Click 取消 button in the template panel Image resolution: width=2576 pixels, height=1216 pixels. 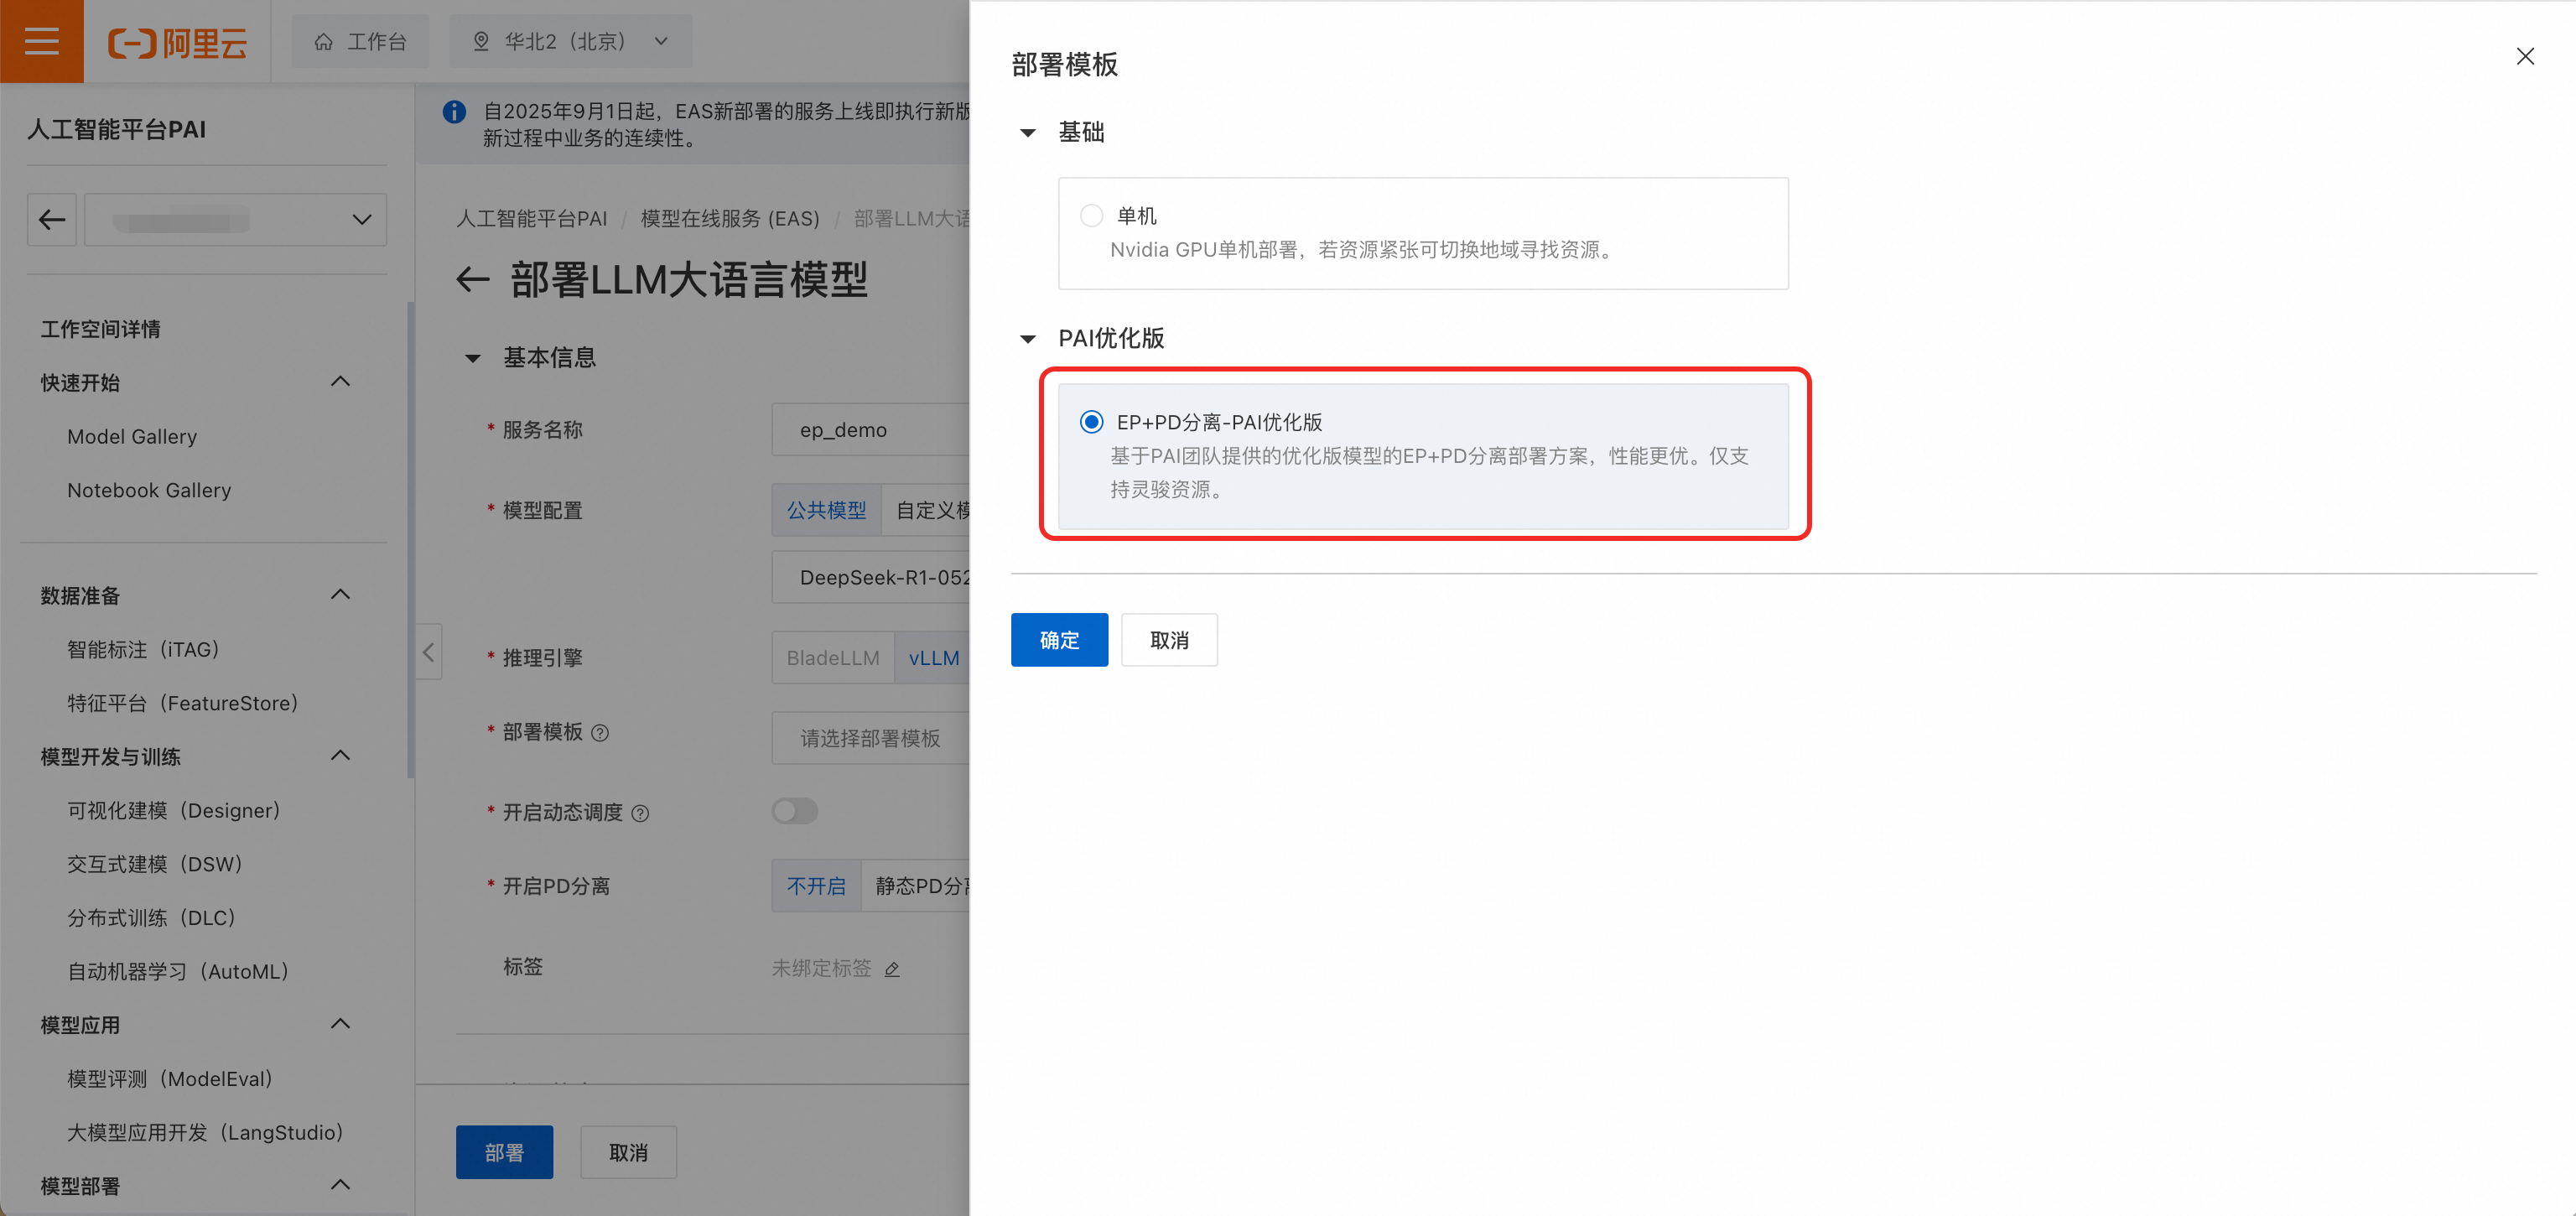1168,639
